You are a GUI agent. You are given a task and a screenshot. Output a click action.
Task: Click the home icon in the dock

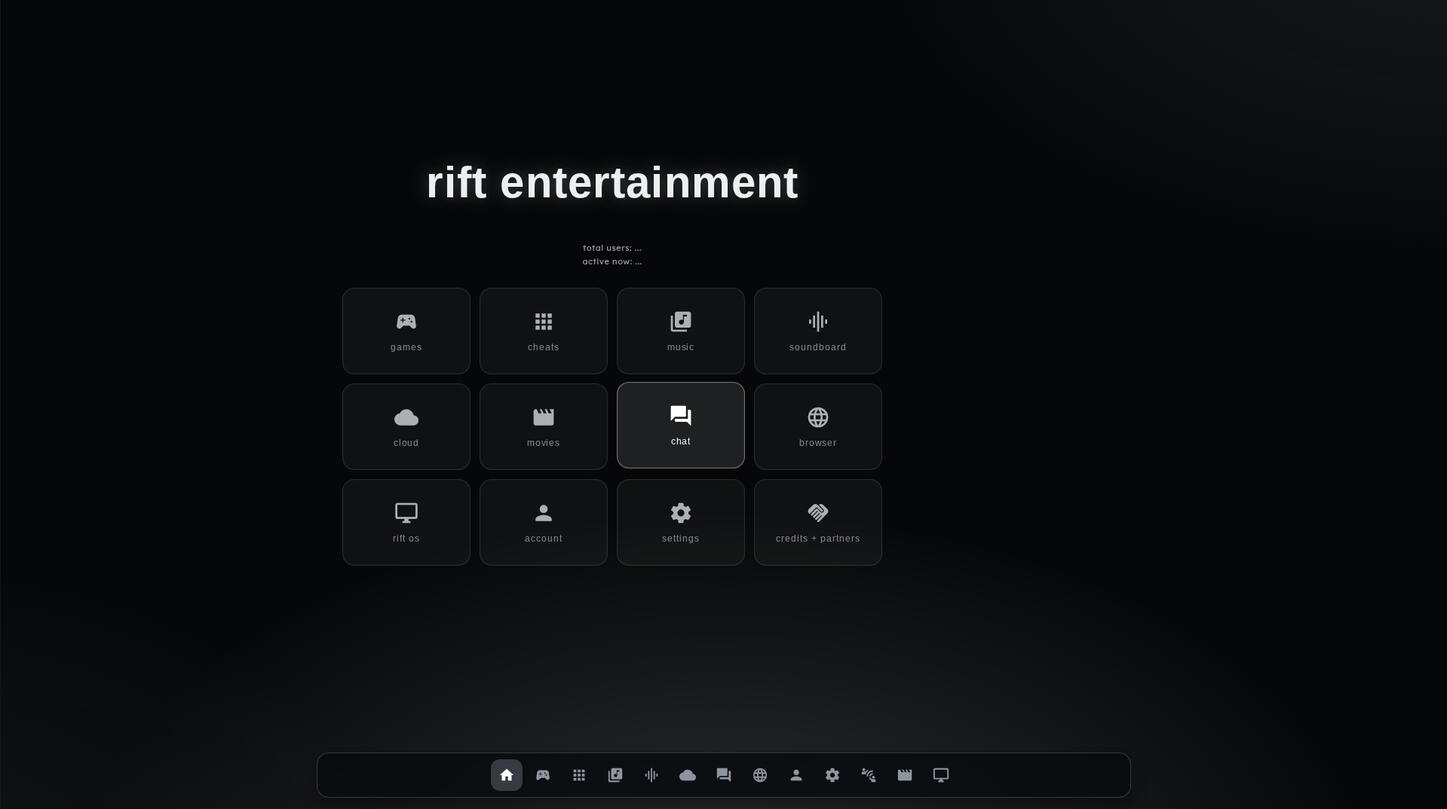506,775
